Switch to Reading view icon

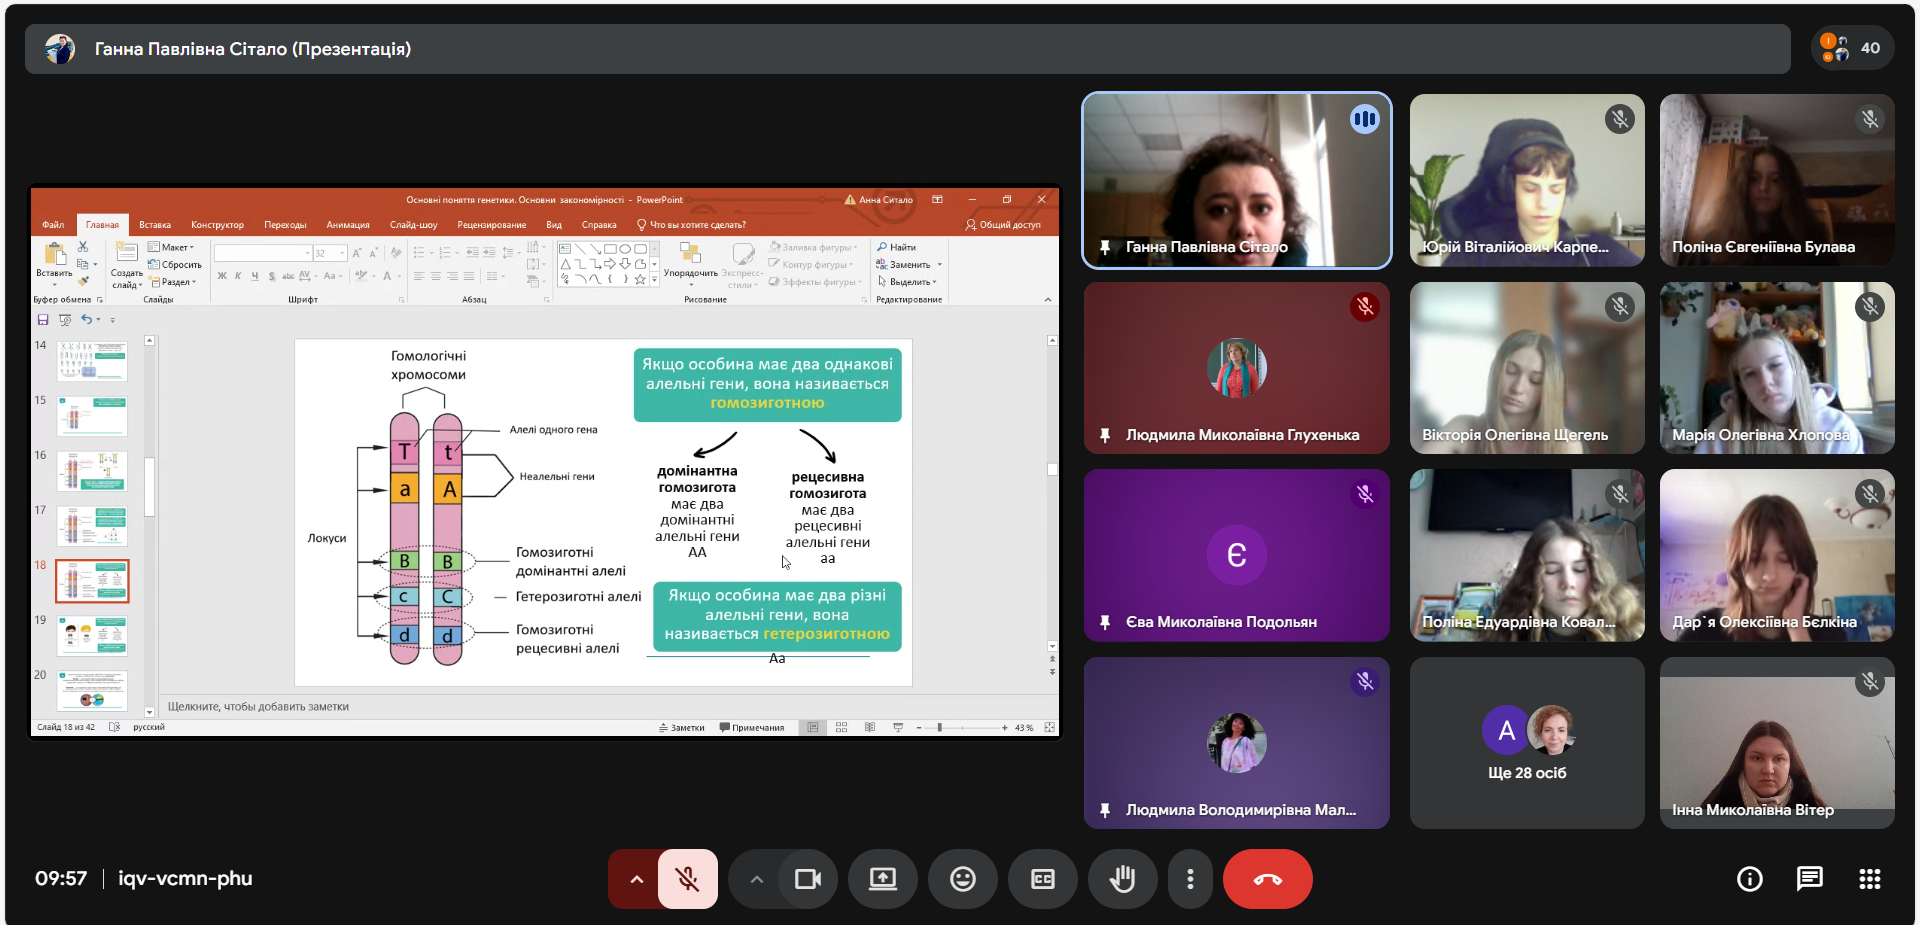click(870, 727)
